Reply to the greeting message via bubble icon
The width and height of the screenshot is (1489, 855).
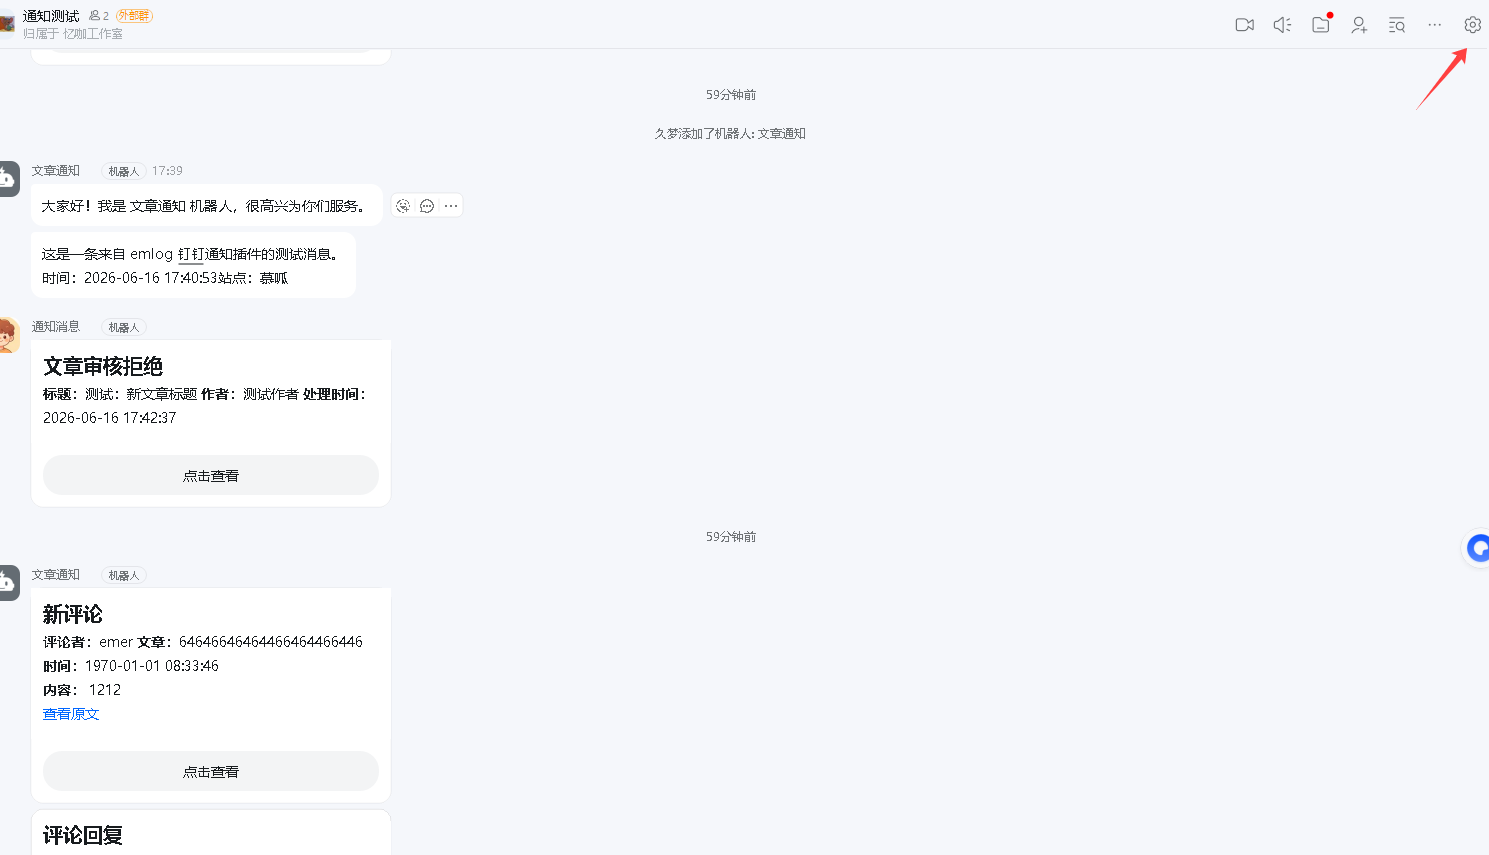pos(427,206)
